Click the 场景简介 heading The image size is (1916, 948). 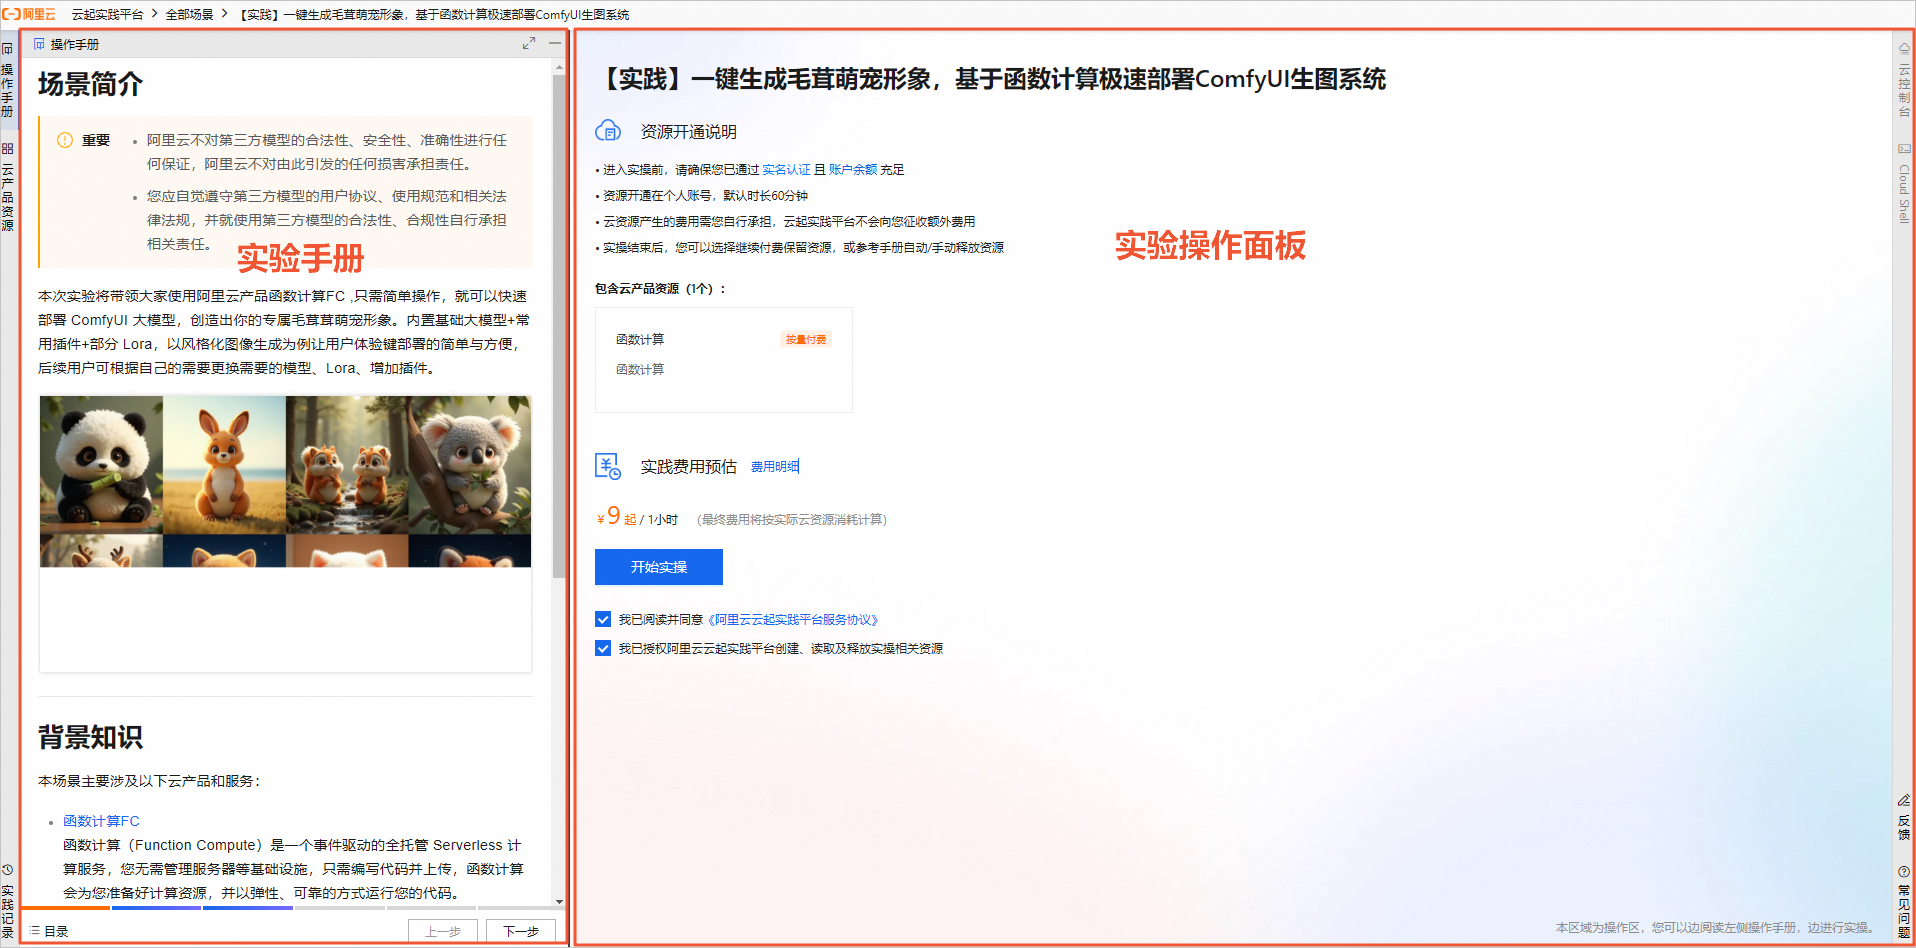pyautogui.click(x=90, y=84)
